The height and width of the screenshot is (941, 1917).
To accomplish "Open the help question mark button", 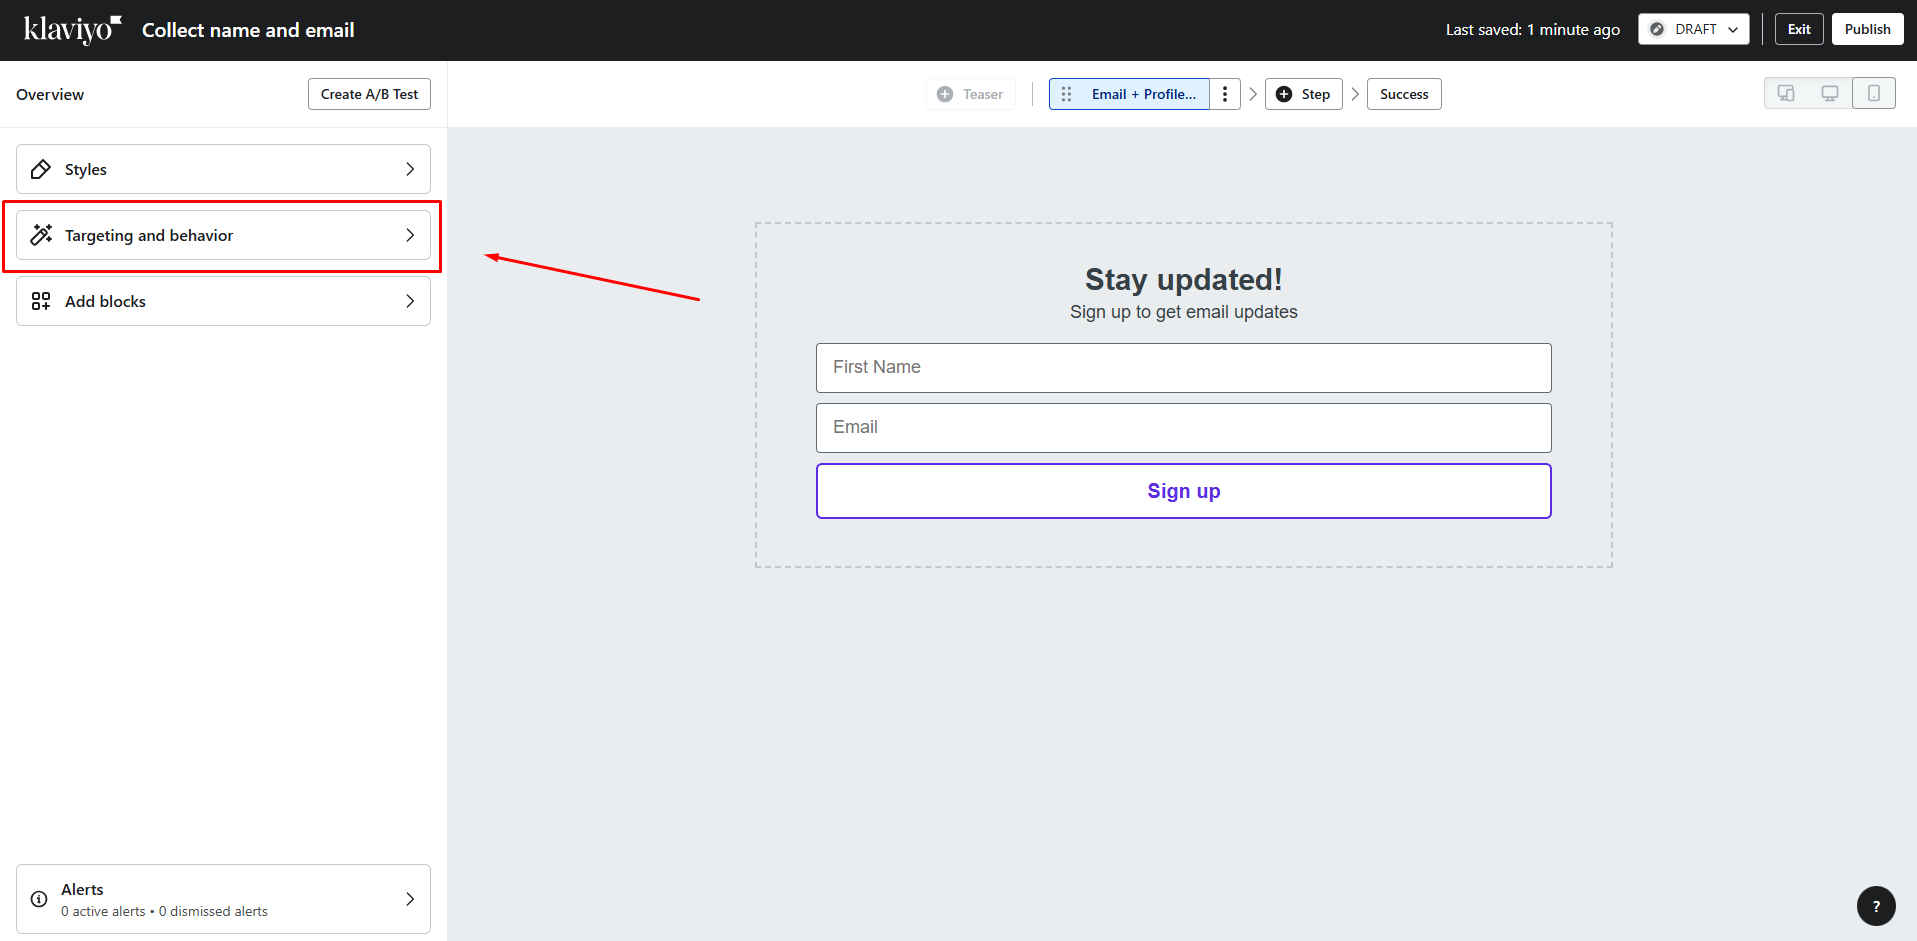I will pos(1875,906).
